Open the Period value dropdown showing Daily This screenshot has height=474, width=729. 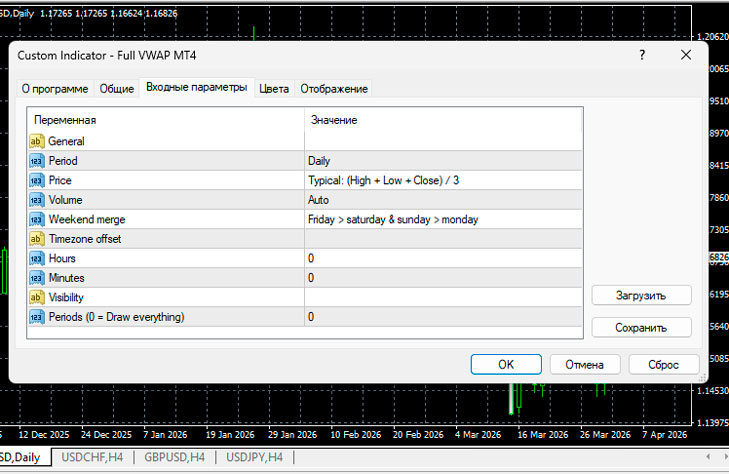pos(443,161)
